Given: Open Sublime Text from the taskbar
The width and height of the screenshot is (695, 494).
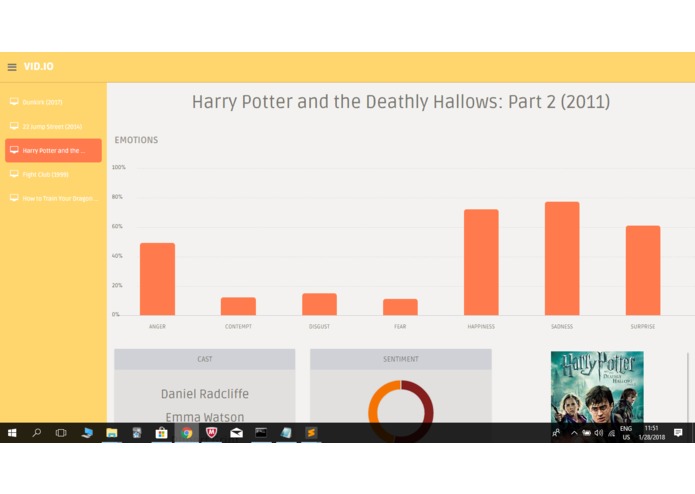Looking at the screenshot, I should [x=311, y=433].
